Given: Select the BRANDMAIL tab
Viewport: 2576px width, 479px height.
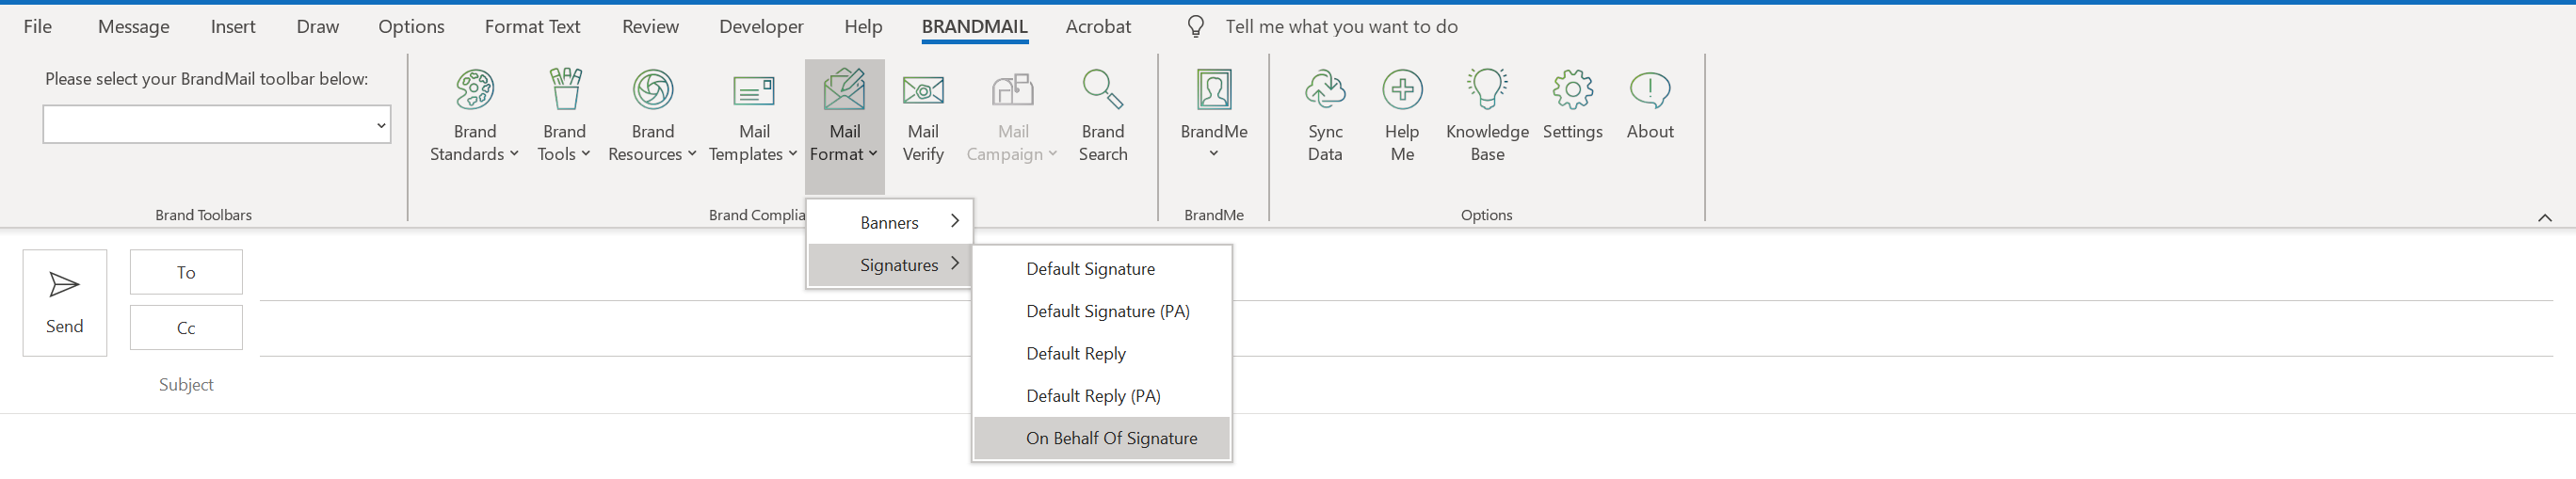Looking at the screenshot, I should coord(974,27).
